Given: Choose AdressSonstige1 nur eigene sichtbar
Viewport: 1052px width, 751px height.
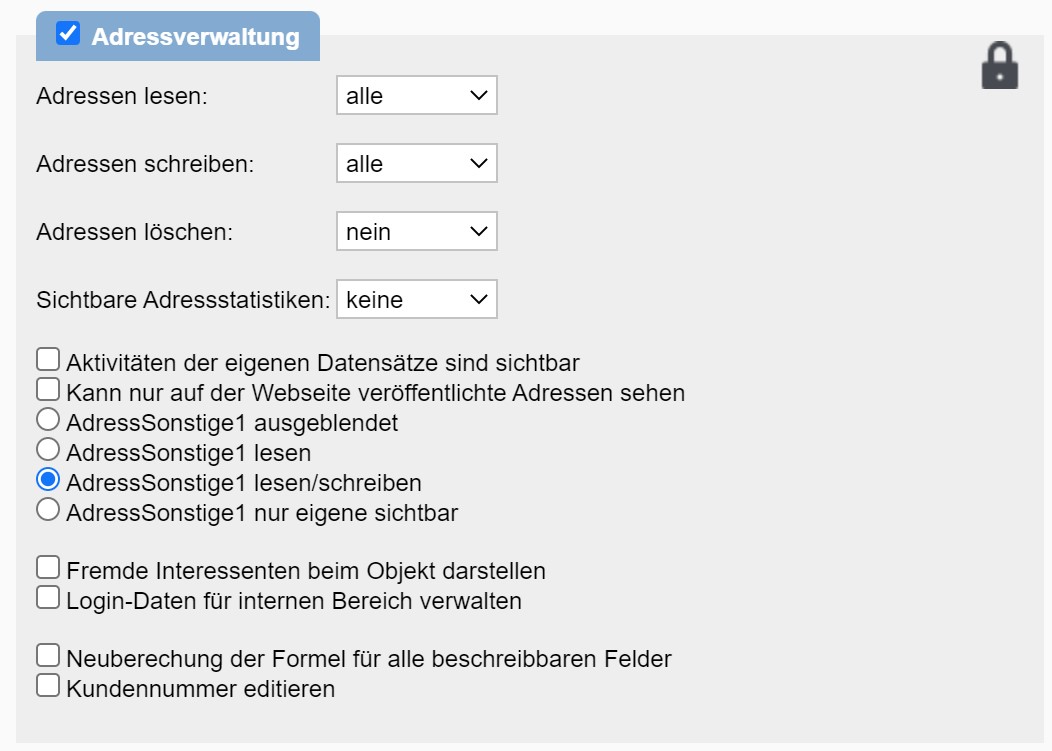Looking at the screenshot, I should [x=48, y=510].
